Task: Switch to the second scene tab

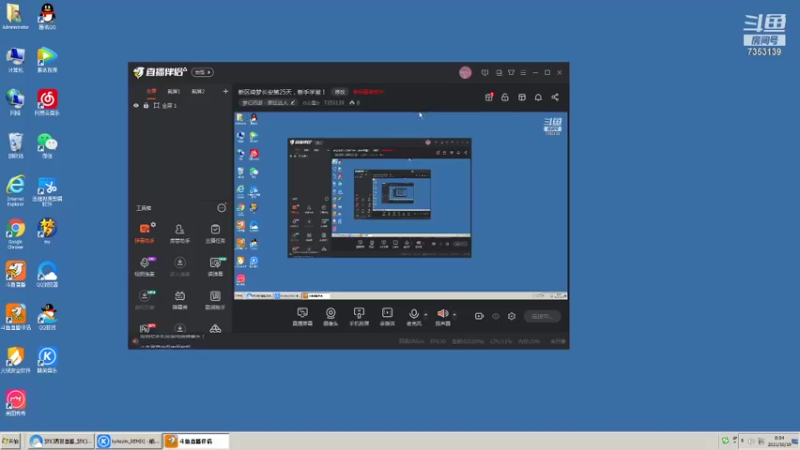Action: click(173, 91)
